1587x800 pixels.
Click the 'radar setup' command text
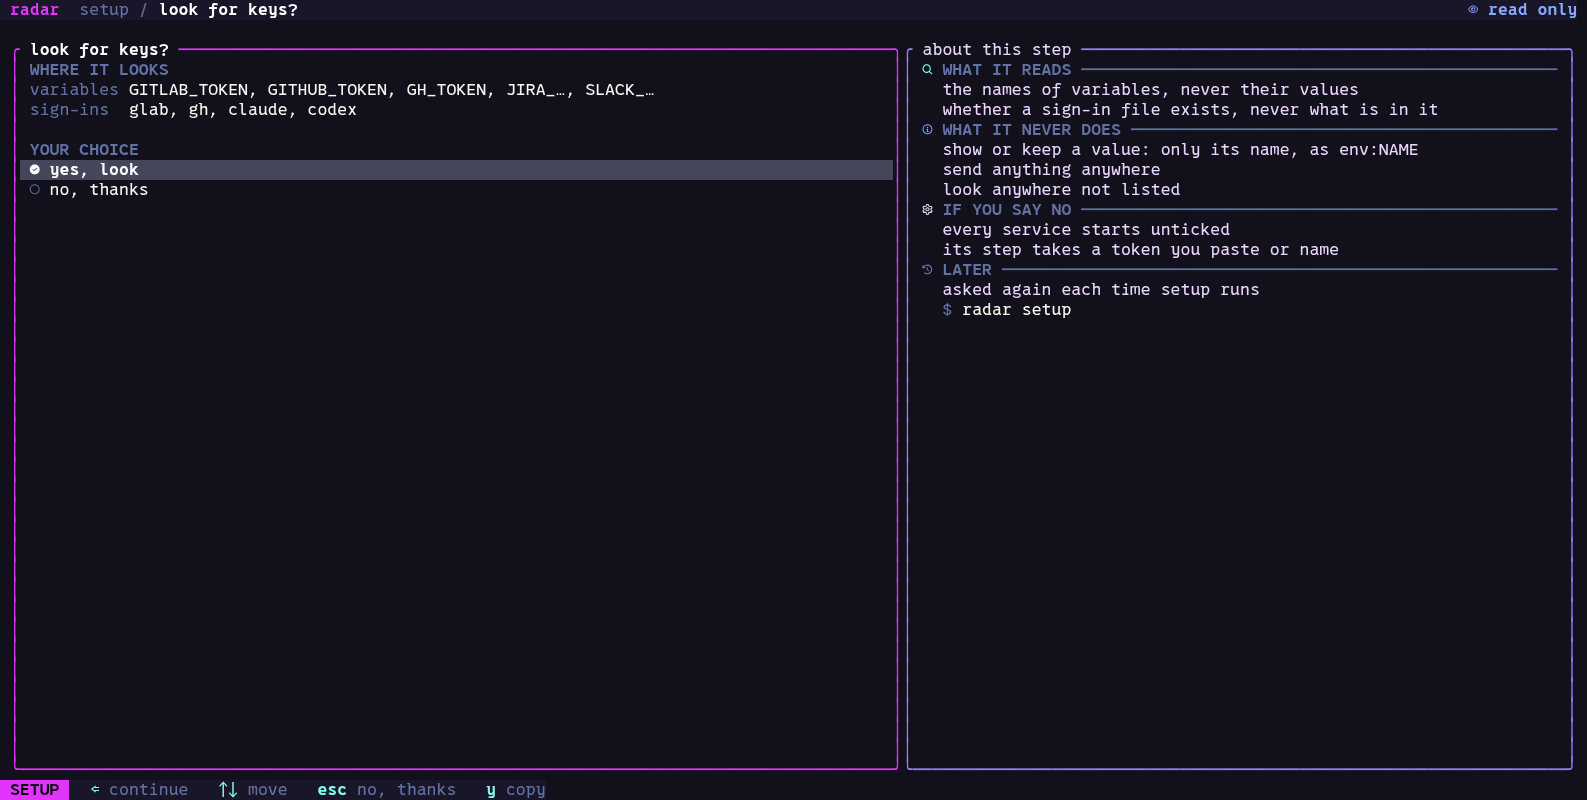click(x=1017, y=310)
